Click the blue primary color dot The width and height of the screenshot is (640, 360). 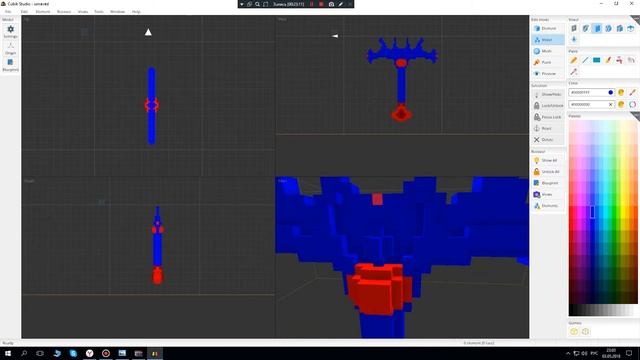pos(611,93)
